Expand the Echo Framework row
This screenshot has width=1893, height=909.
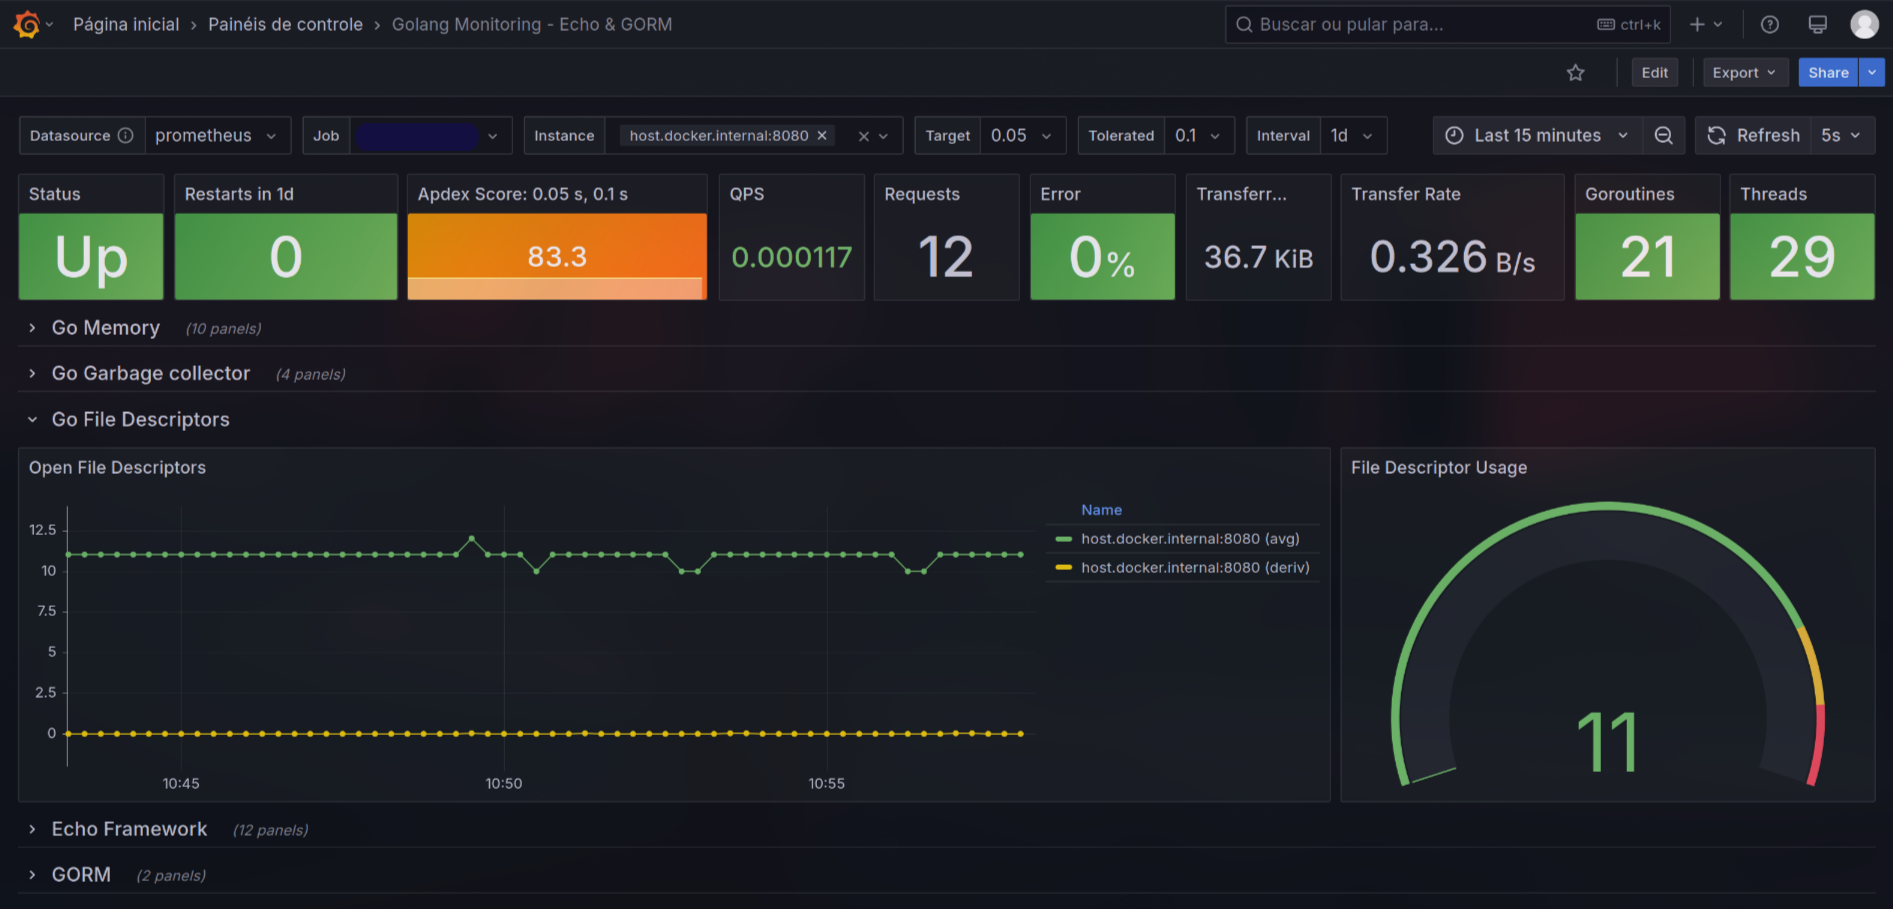point(130,829)
